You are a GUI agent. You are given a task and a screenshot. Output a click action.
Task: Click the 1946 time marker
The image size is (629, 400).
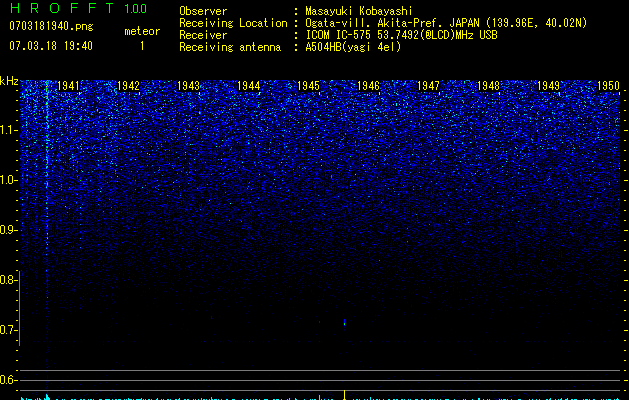pos(368,86)
